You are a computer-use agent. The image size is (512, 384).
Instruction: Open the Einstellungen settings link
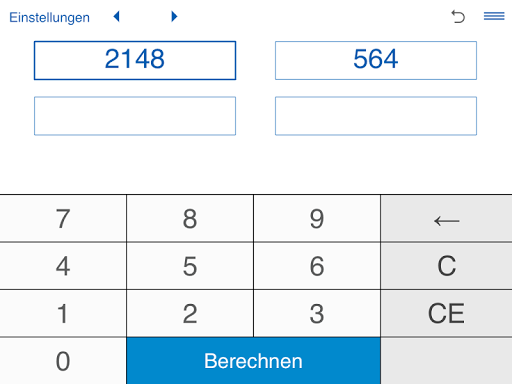(49, 17)
